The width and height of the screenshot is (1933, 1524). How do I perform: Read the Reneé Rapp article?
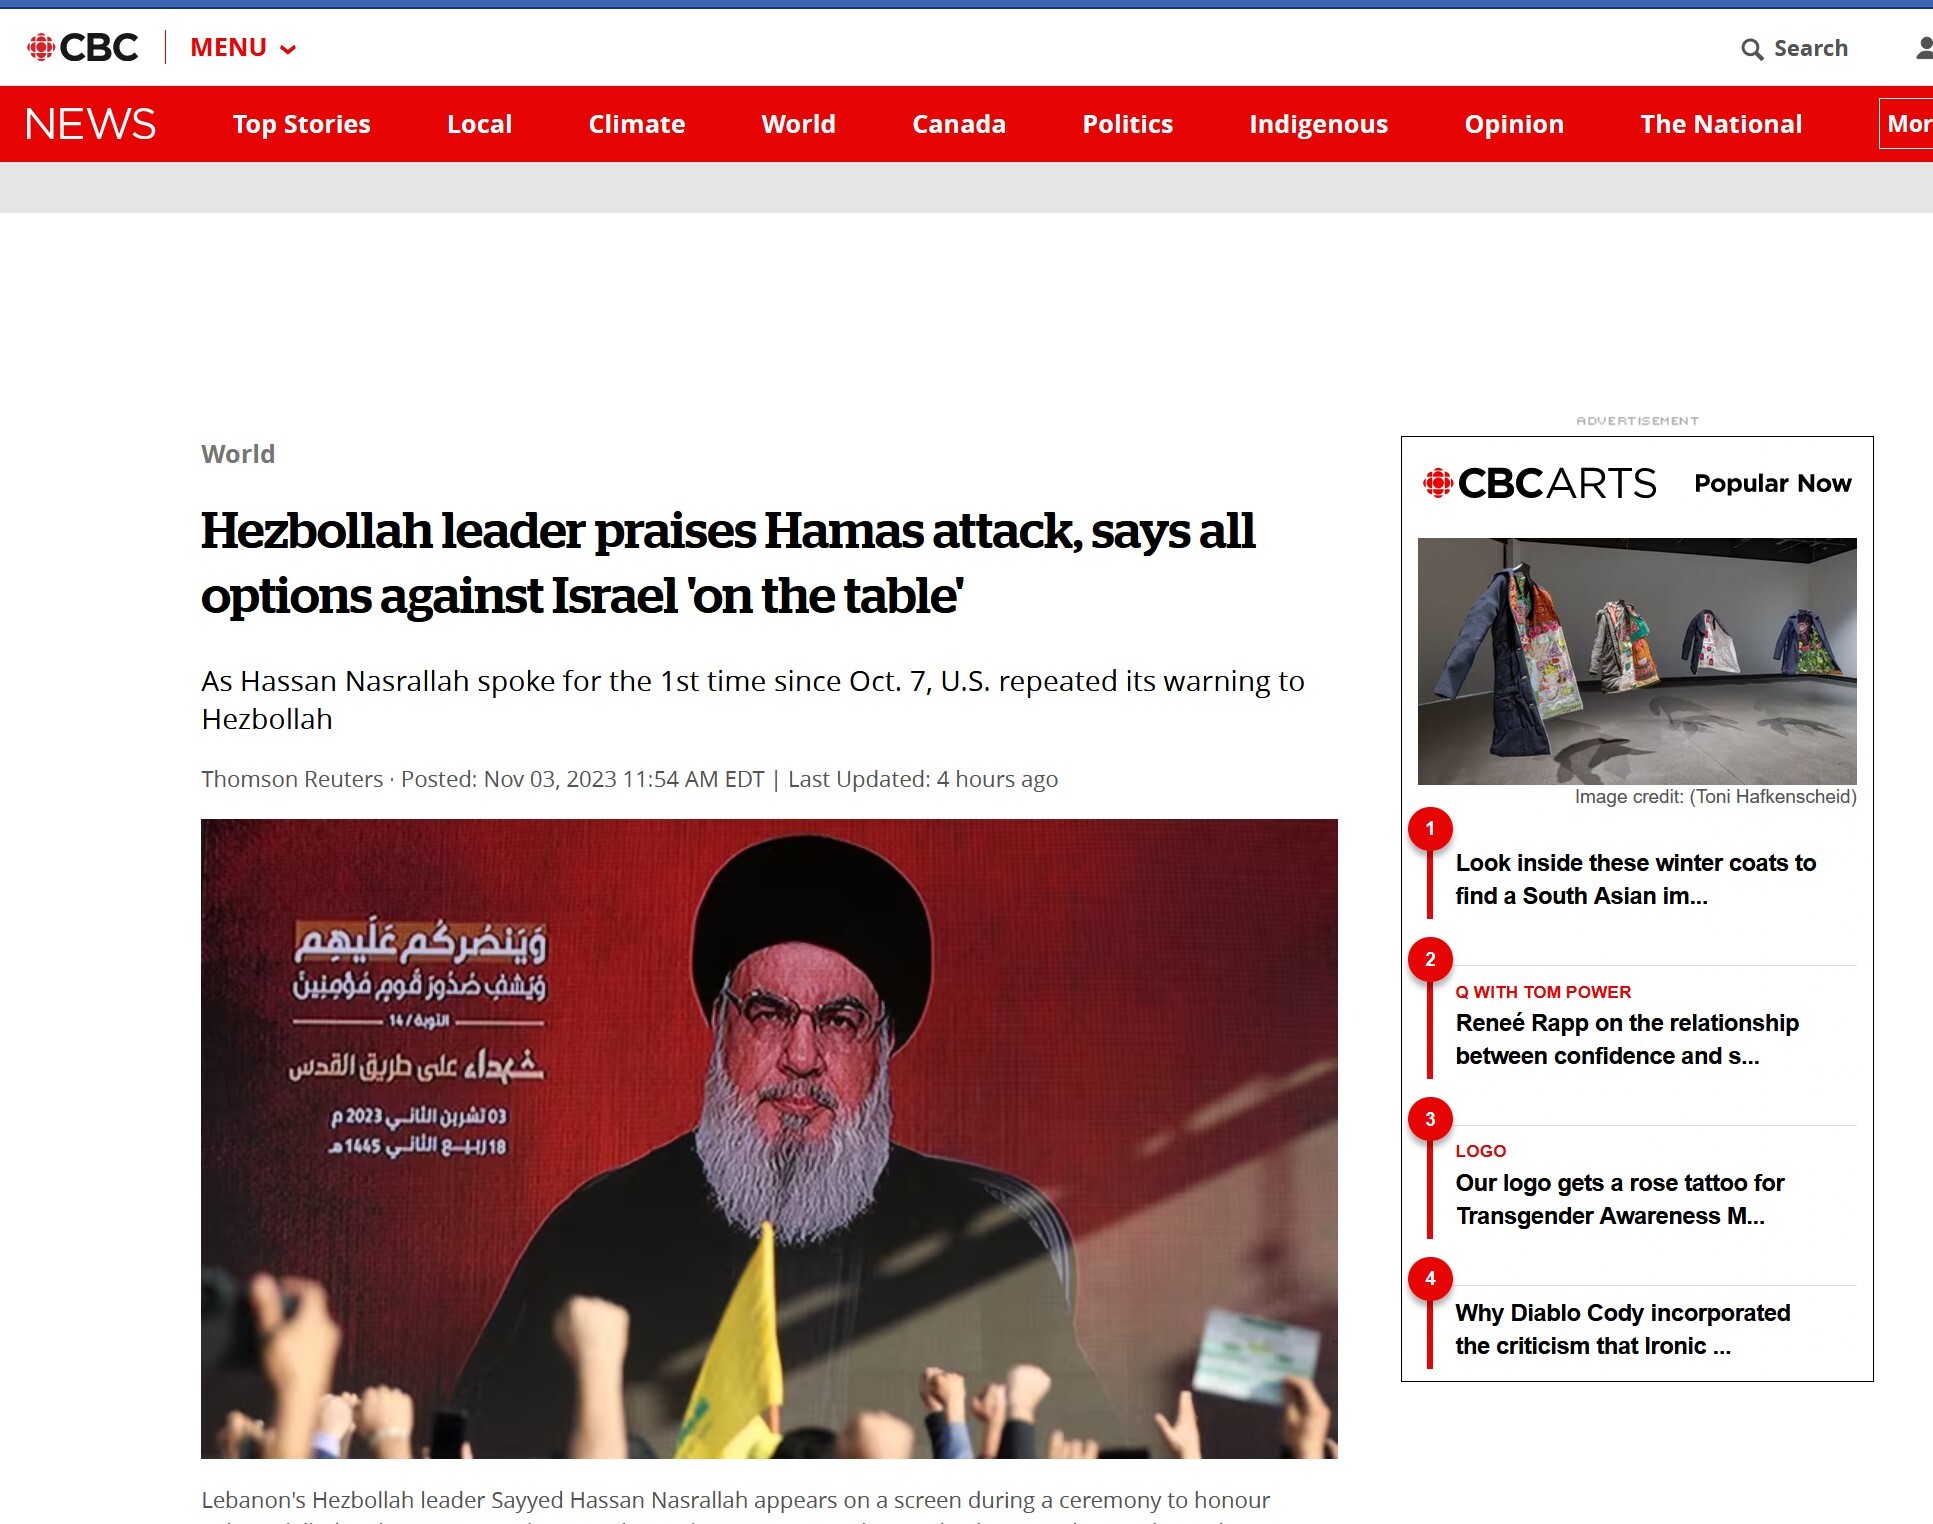(1627, 1039)
